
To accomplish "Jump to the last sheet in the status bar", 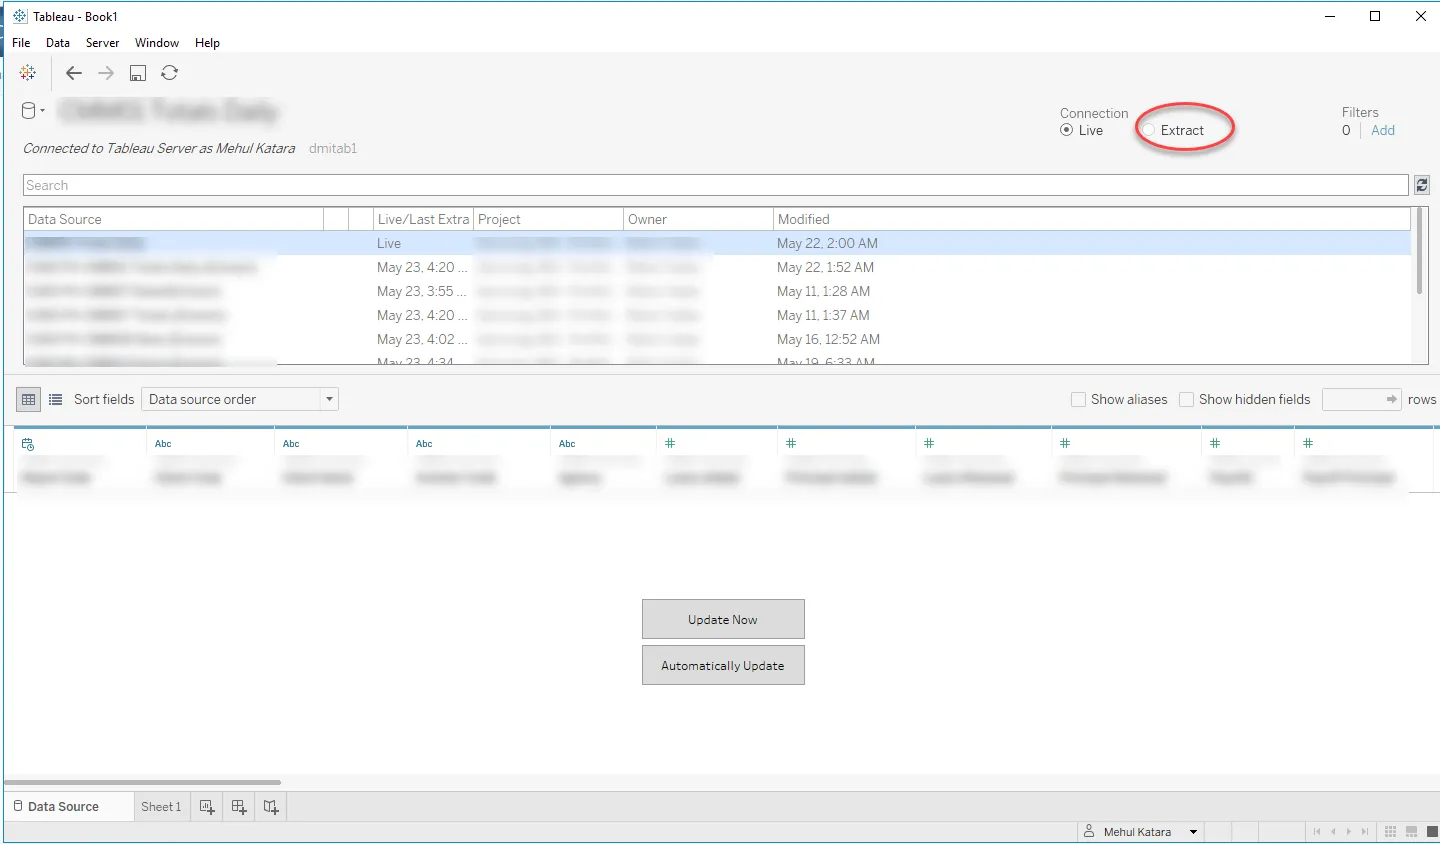I will pyautogui.click(x=1365, y=832).
